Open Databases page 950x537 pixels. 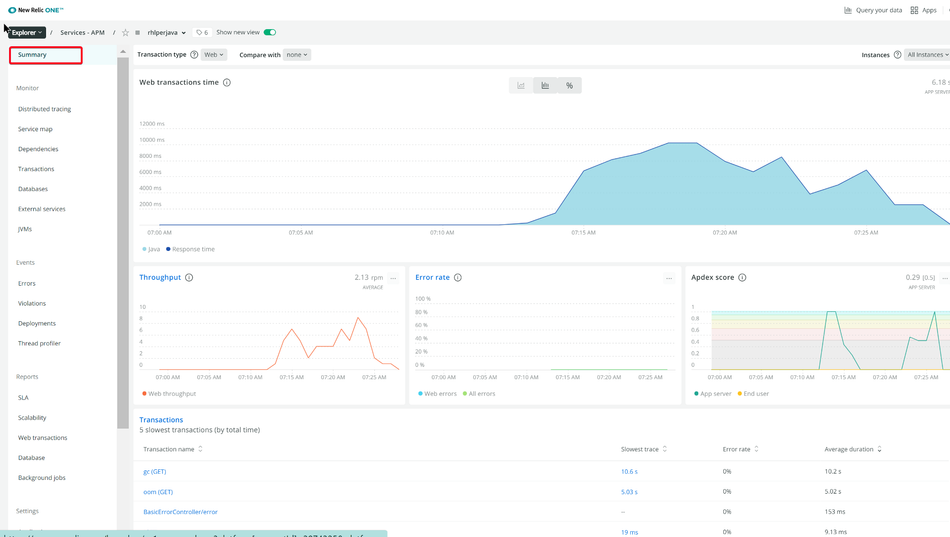[33, 189]
